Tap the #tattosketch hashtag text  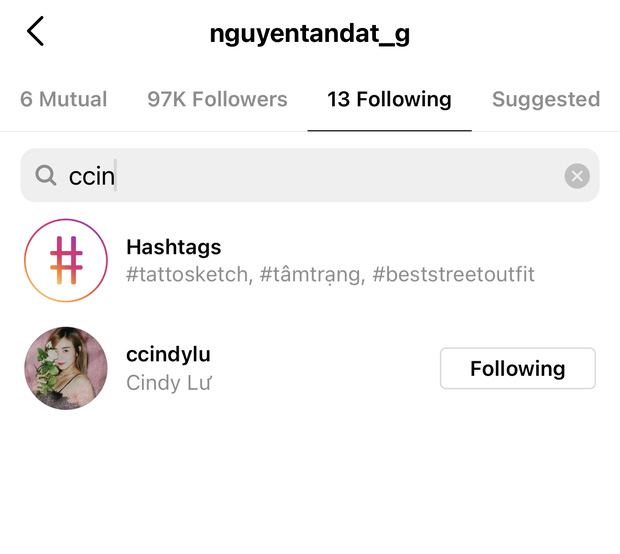187,274
